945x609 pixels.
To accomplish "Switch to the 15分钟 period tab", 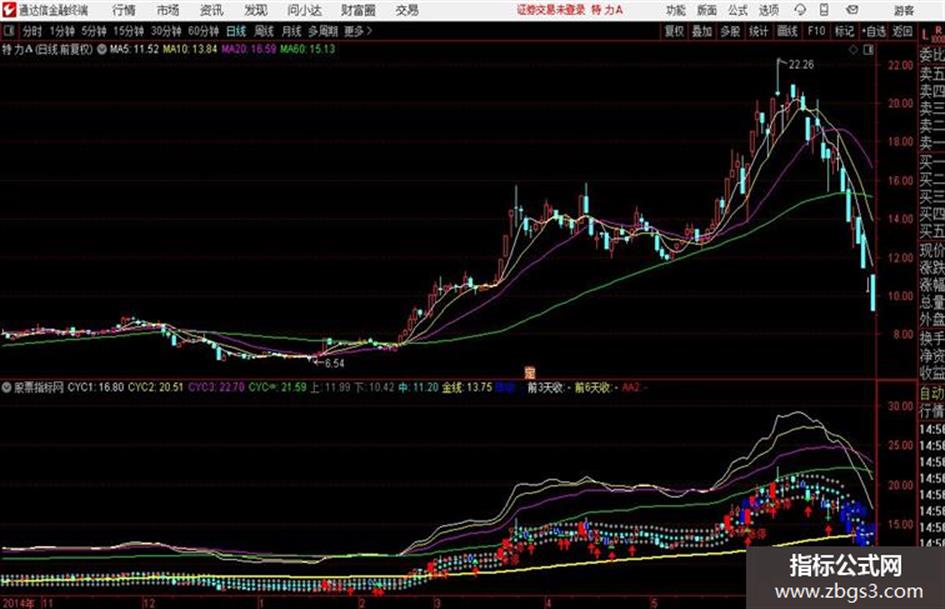I will tap(129, 31).
